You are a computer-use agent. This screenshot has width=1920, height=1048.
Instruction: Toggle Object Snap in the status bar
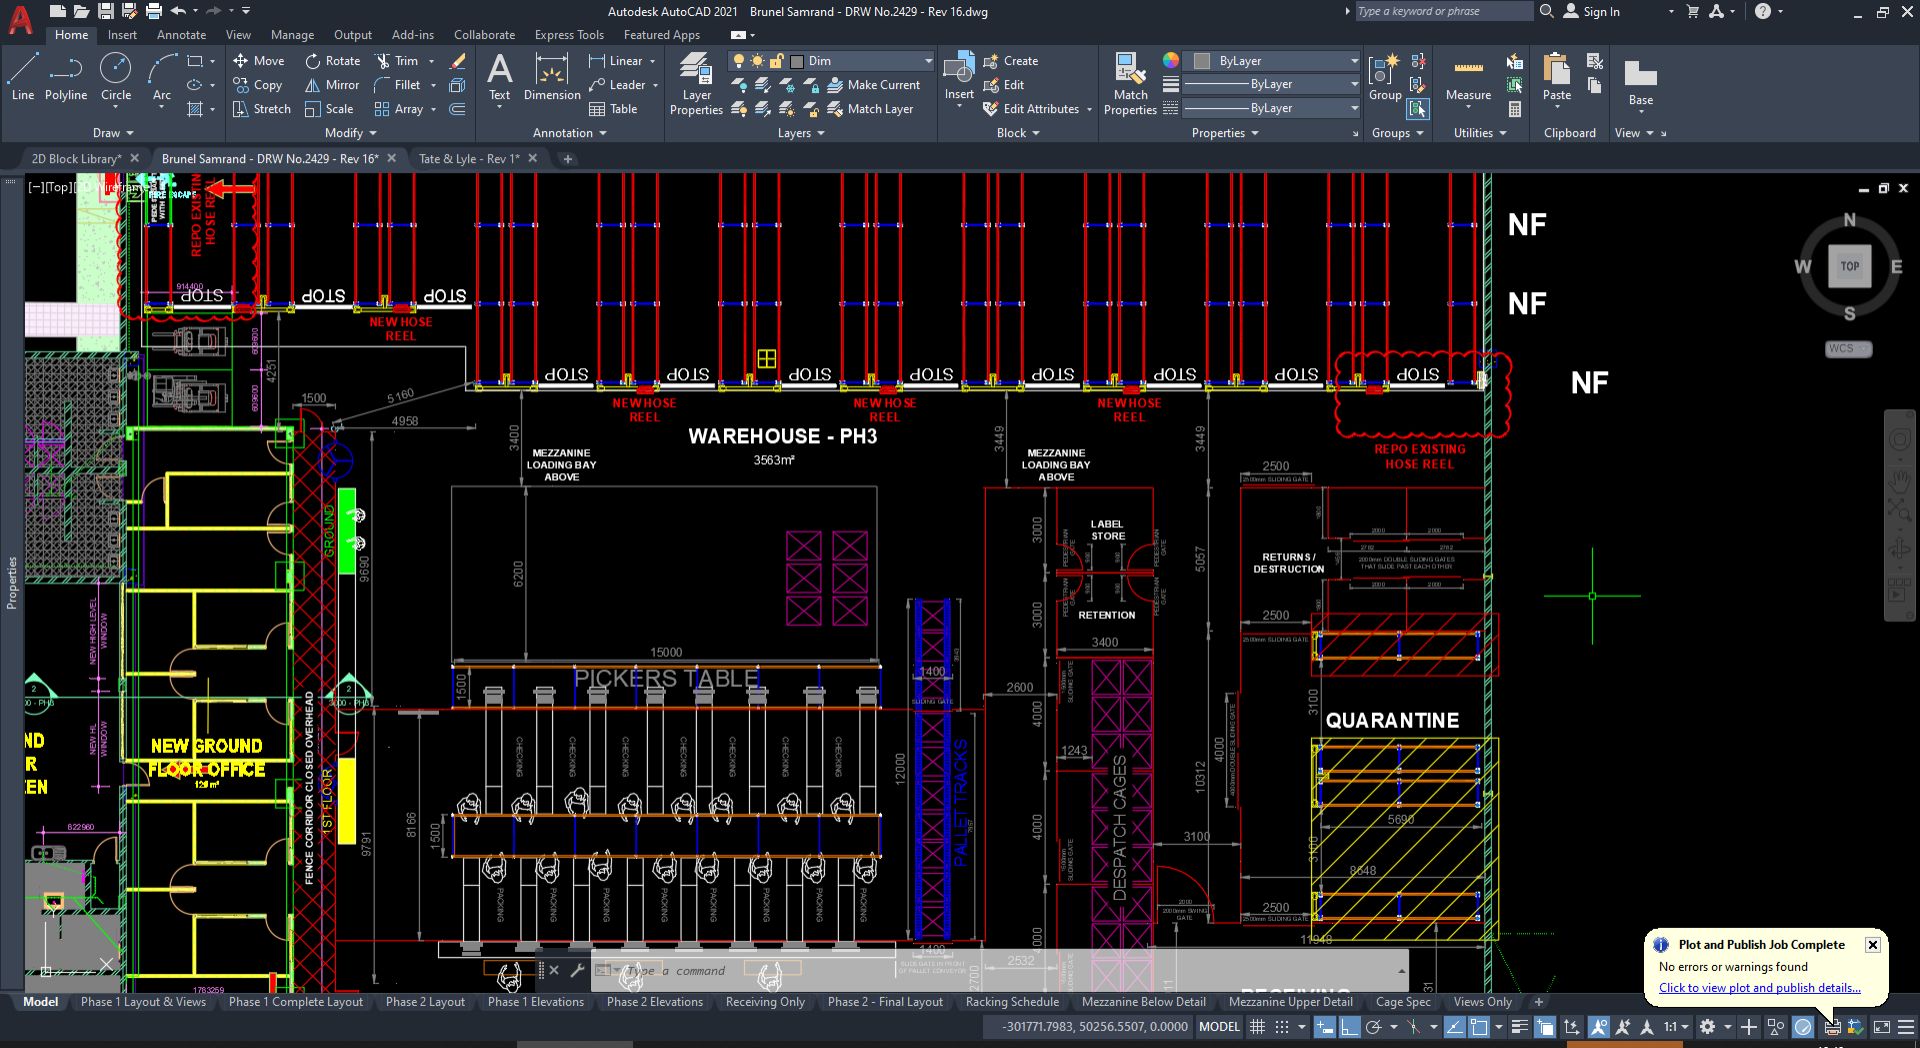[x=1413, y=1026]
